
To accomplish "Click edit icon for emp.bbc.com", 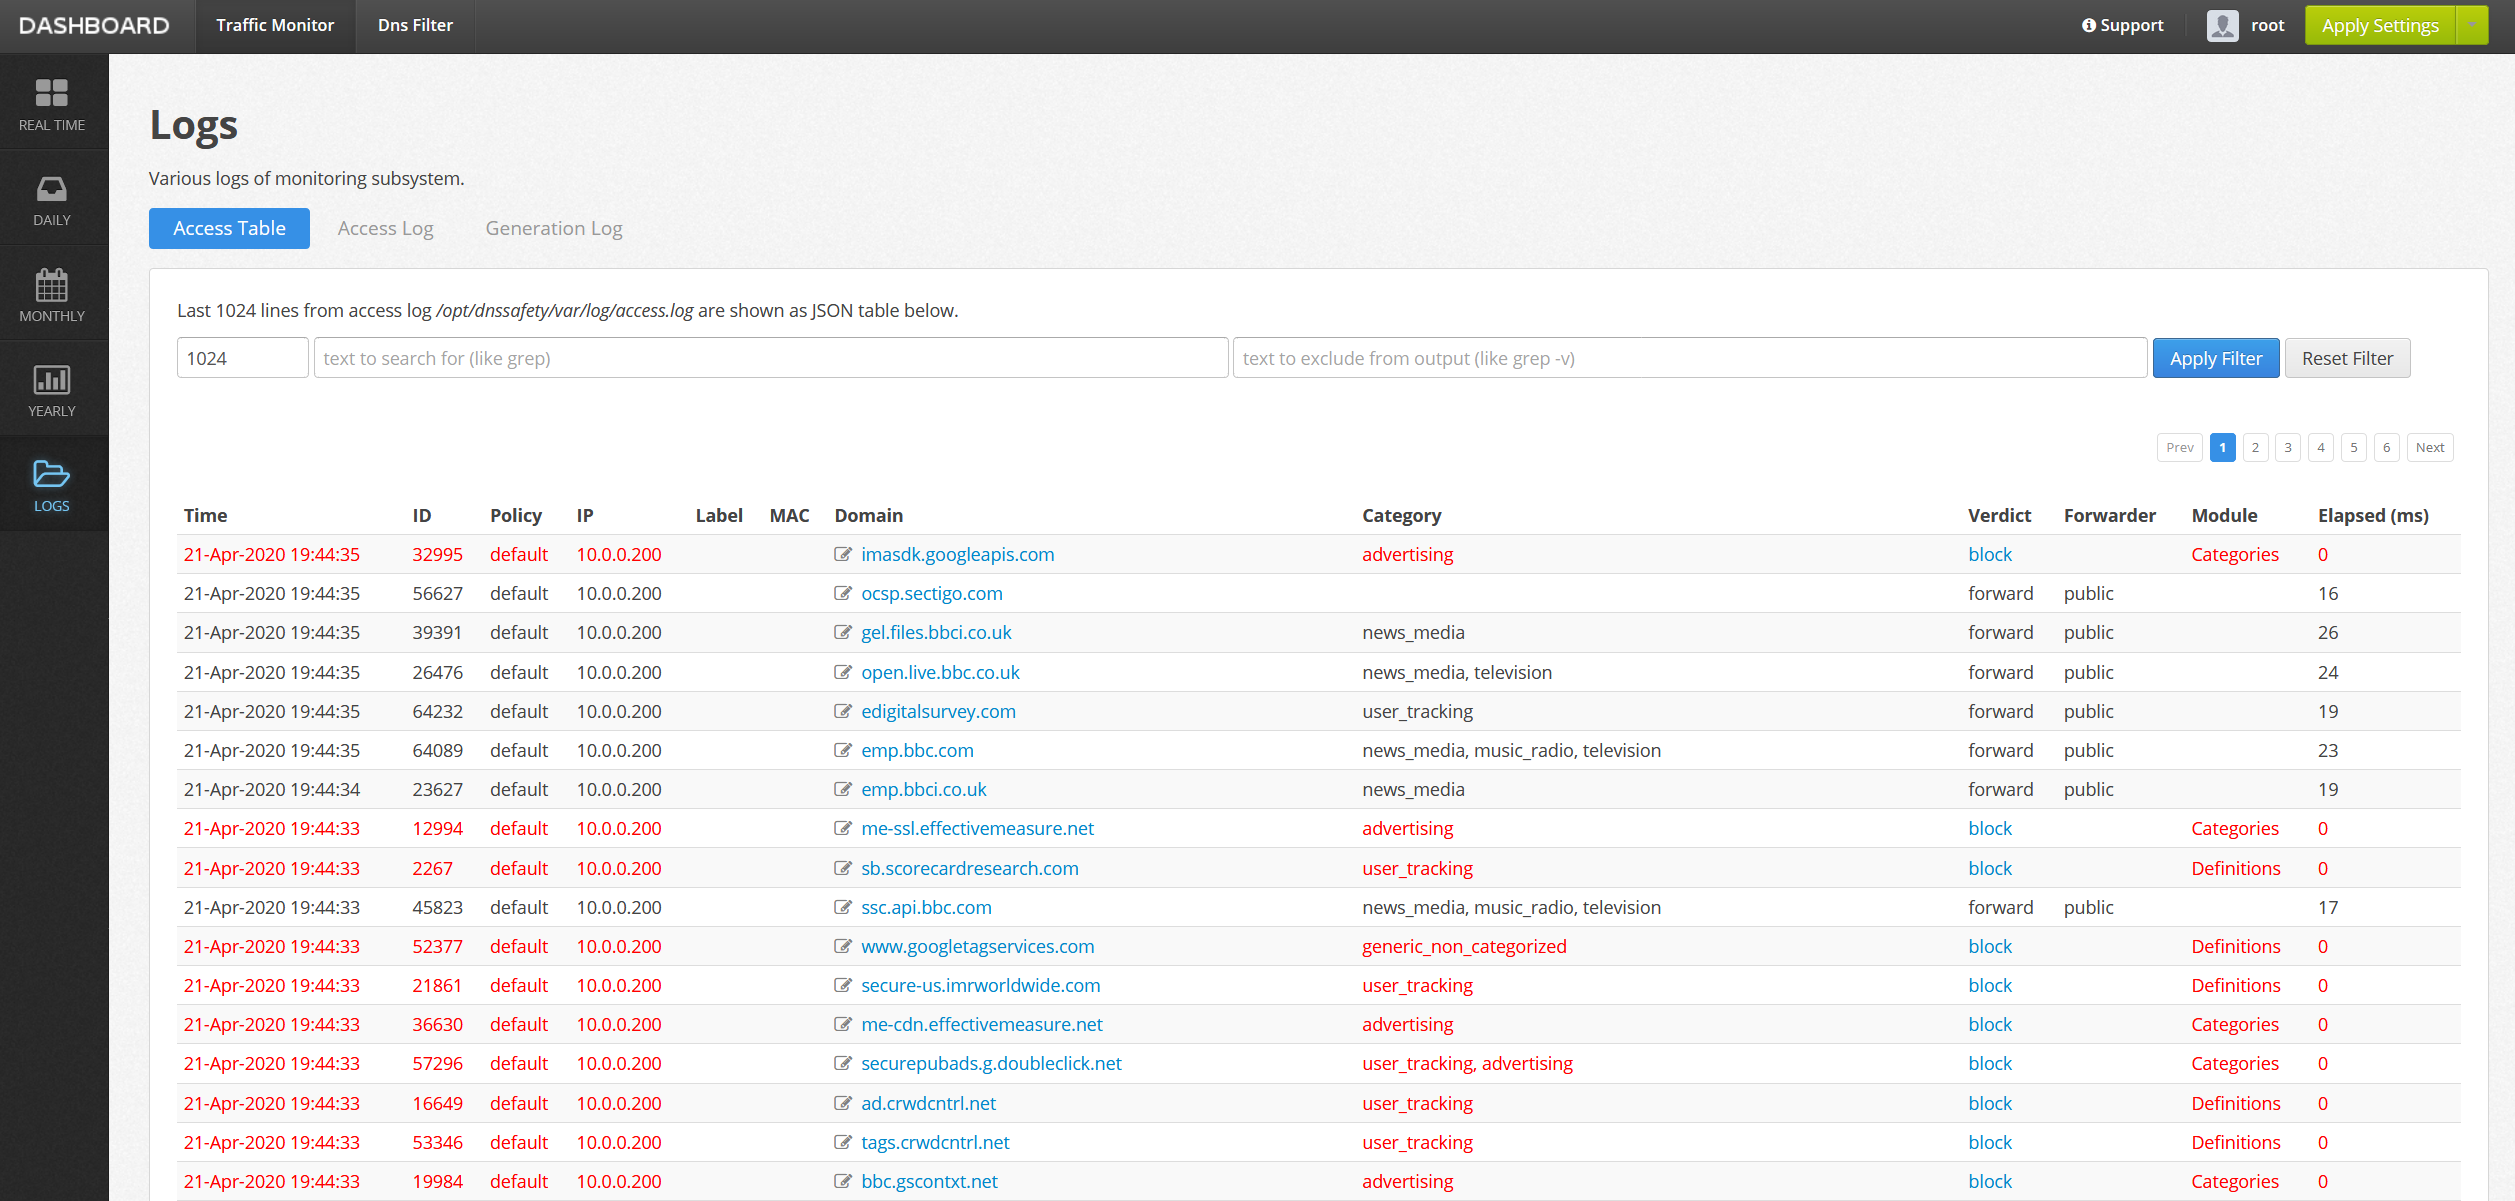I will [x=843, y=750].
